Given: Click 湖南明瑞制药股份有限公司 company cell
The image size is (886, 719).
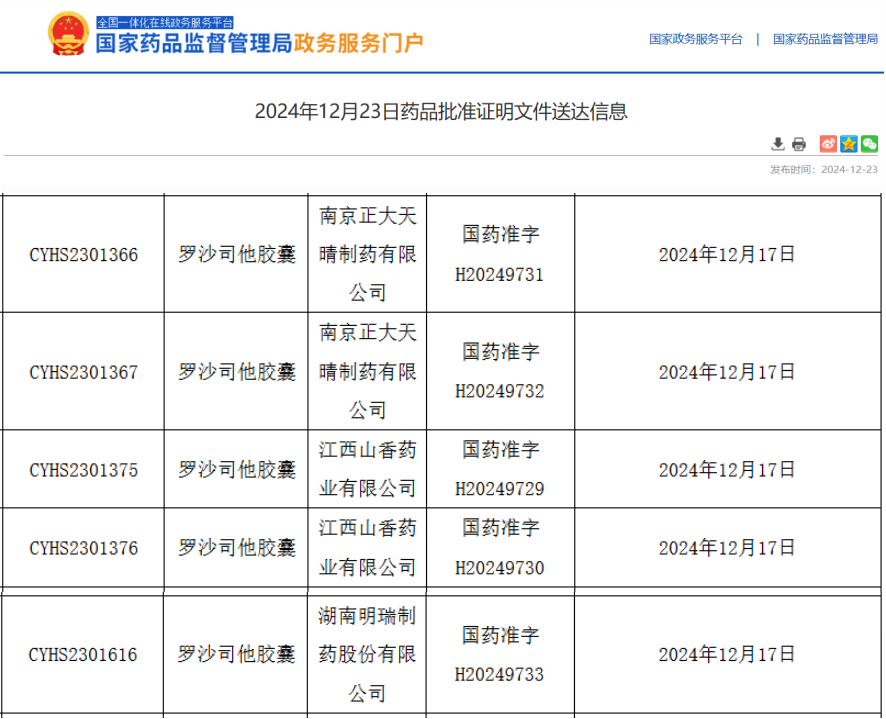Looking at the screenshot, I should 367,655.
